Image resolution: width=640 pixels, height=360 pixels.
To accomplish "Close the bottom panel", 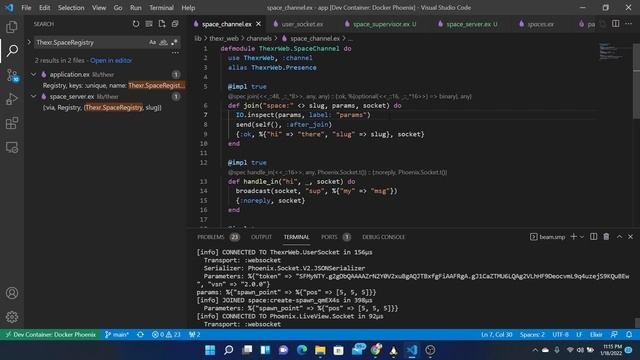I will coord(631,237).
